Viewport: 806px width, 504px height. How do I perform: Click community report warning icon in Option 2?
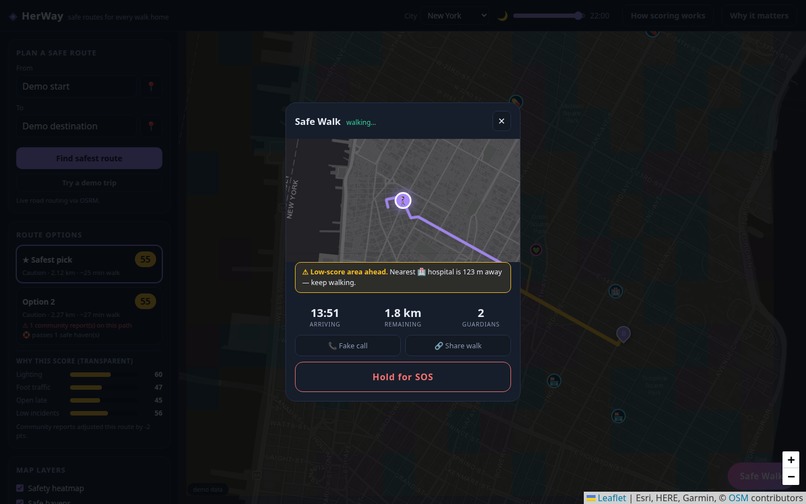[26, 326]
